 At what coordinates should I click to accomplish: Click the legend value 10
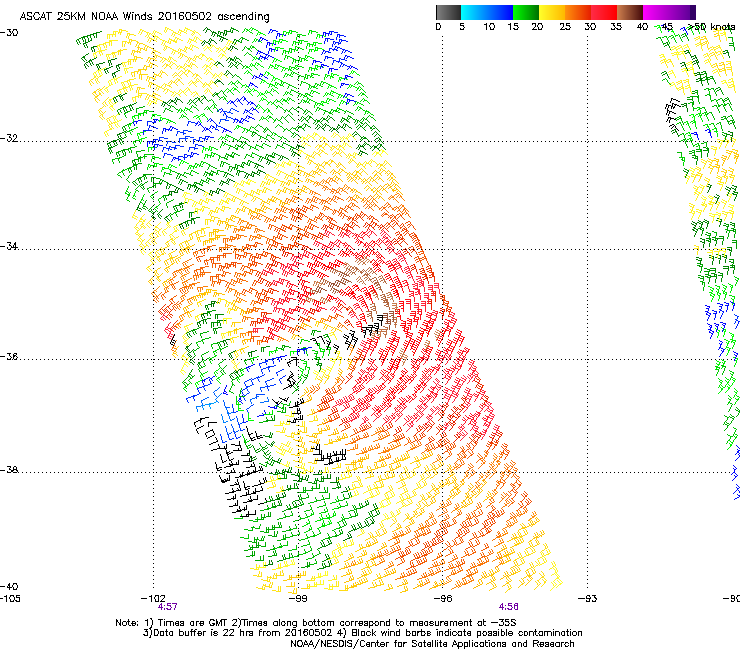pos(489,27)
